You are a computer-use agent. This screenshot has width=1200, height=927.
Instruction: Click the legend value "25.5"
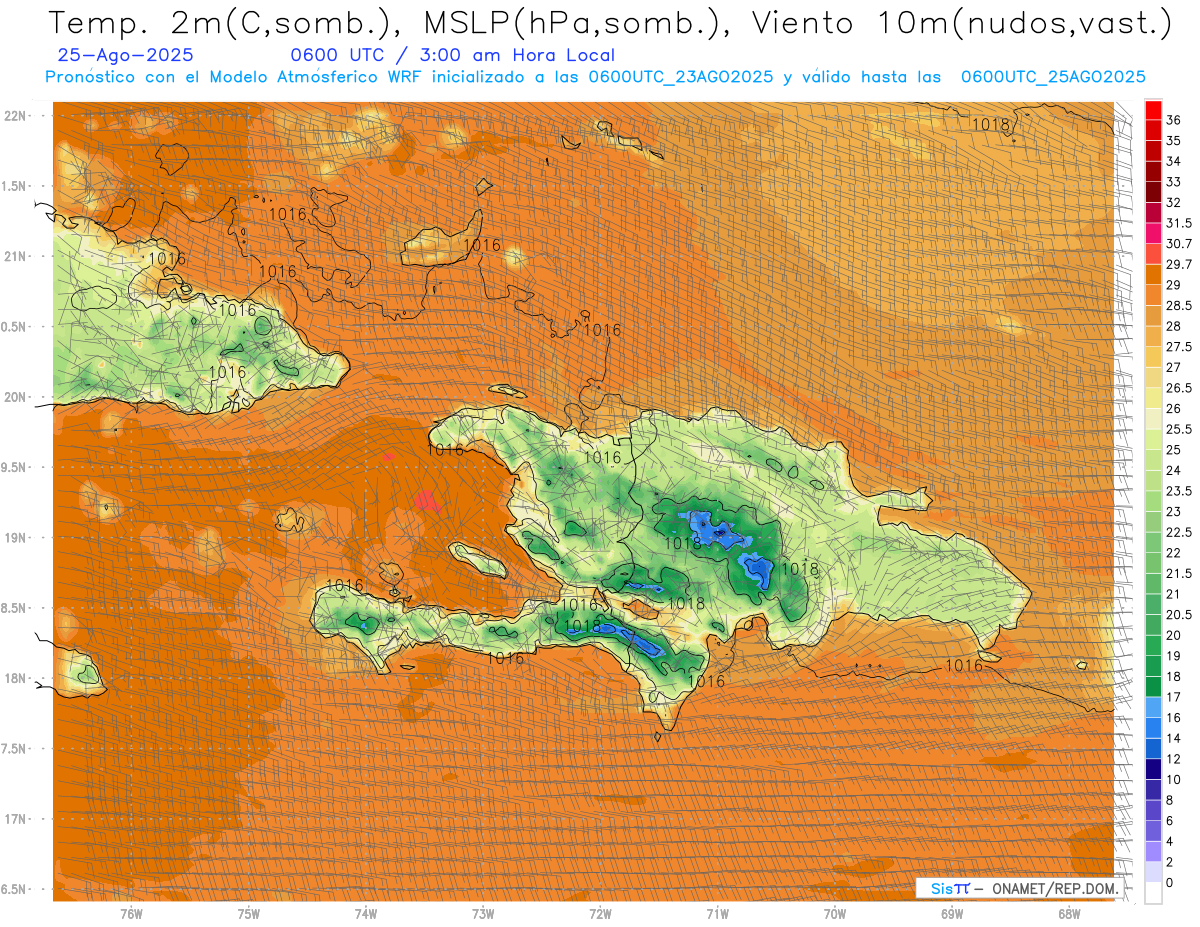point(1179,429)
